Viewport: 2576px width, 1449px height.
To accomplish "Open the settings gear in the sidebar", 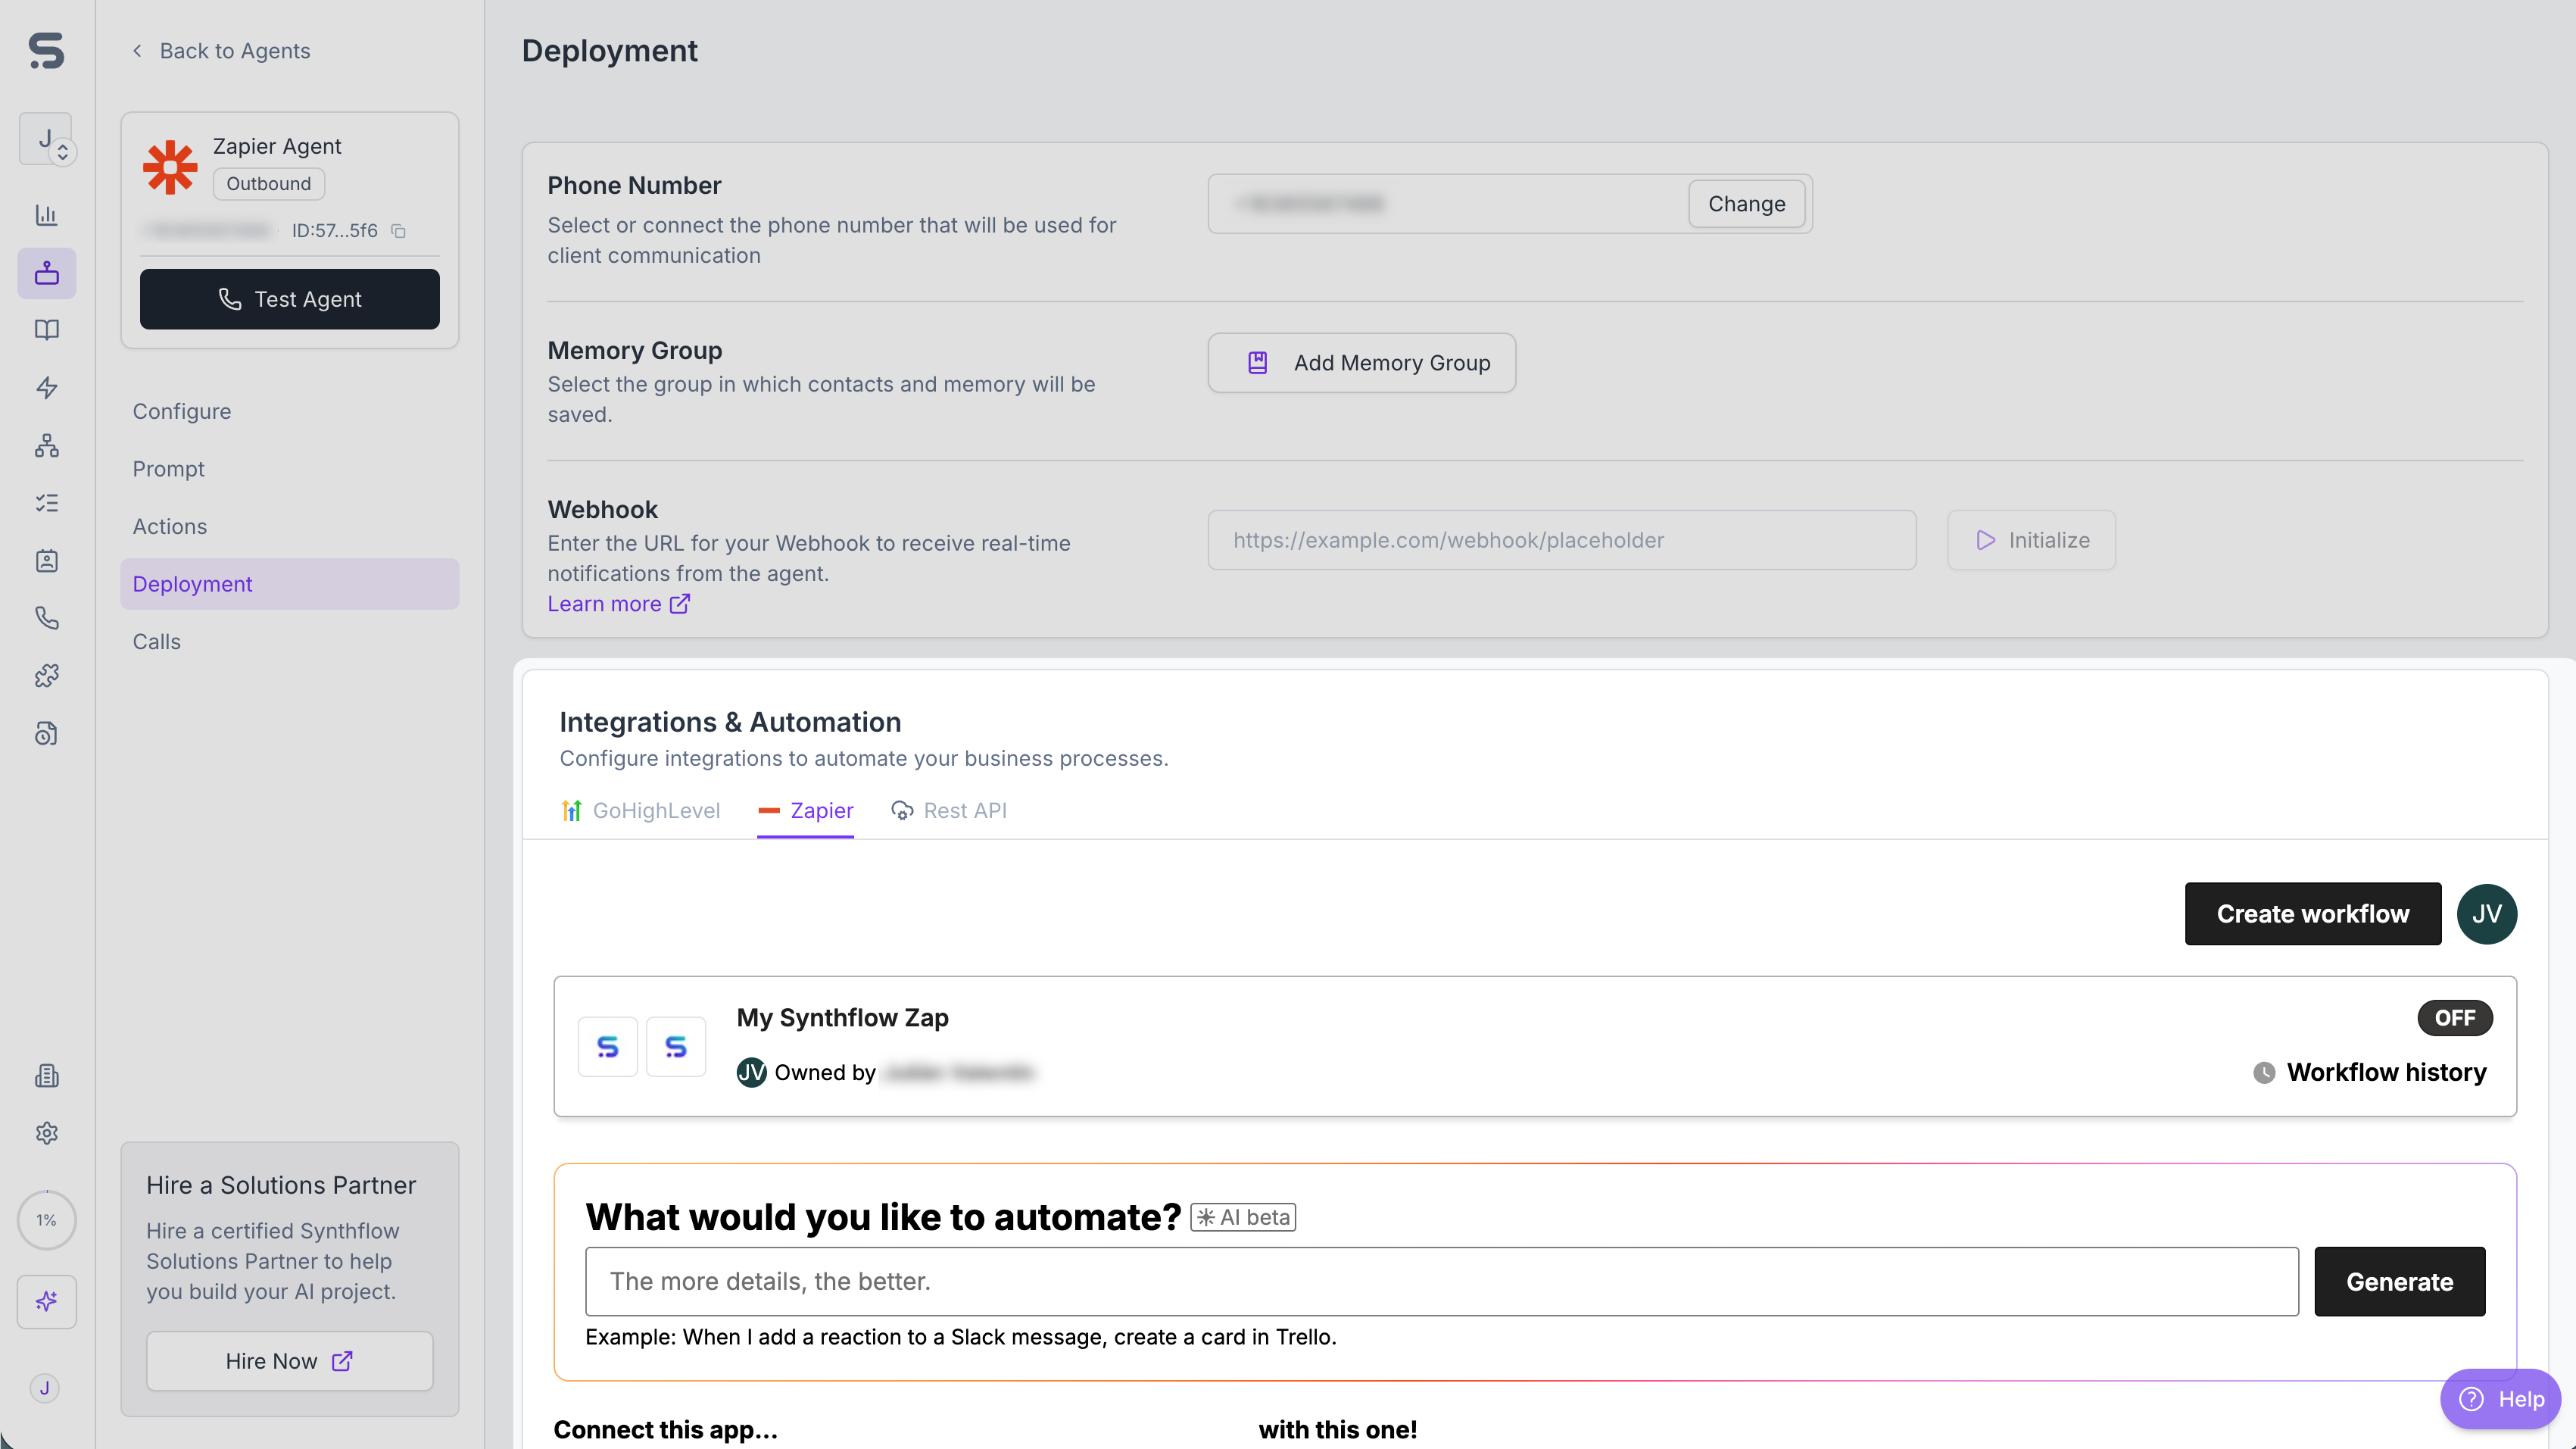I will (46, 1133).
